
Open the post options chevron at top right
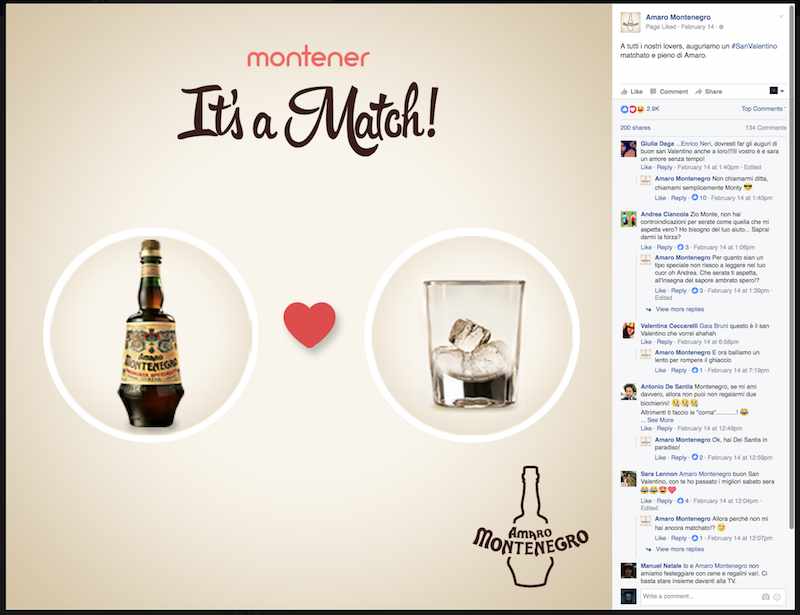[781, 17]
